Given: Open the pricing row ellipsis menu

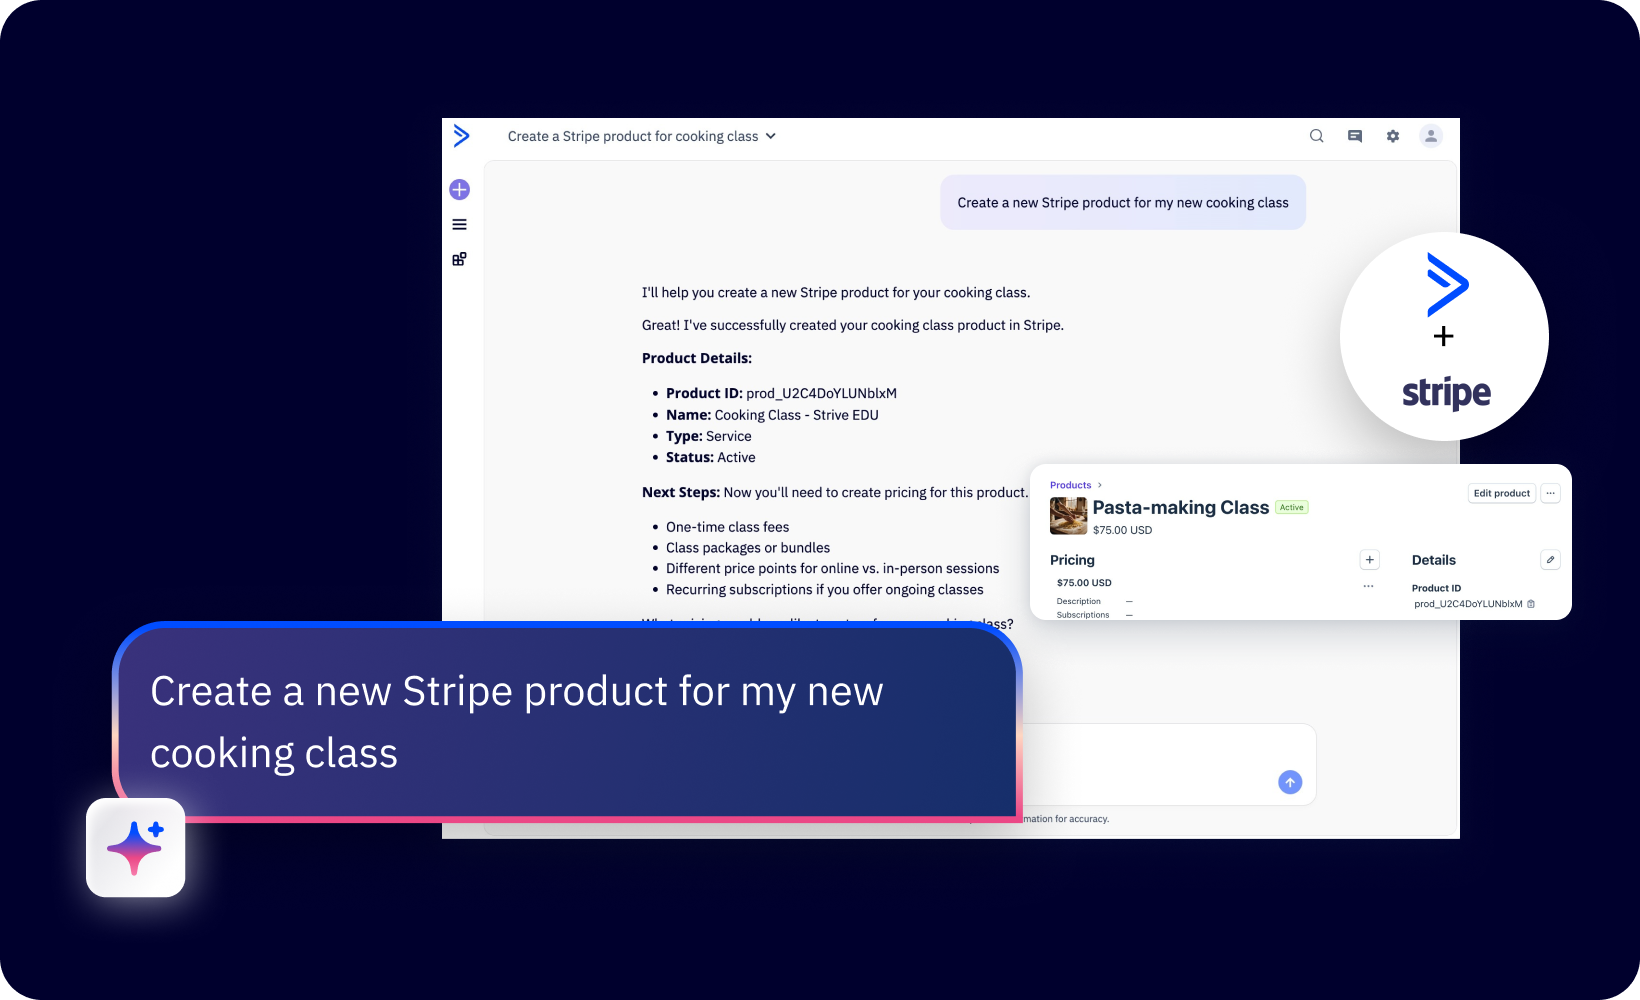Looking at the screenshot, I should [x=1368, y=586].
